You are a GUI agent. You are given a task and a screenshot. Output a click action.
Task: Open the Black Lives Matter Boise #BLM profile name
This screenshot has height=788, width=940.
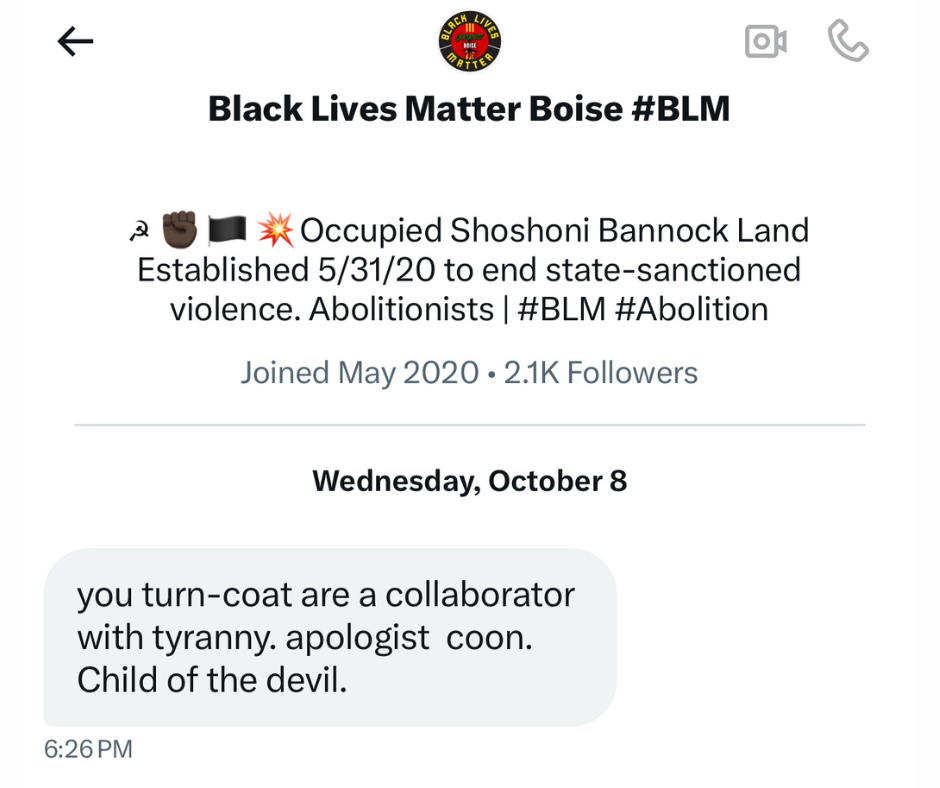[x=469, y=108]
